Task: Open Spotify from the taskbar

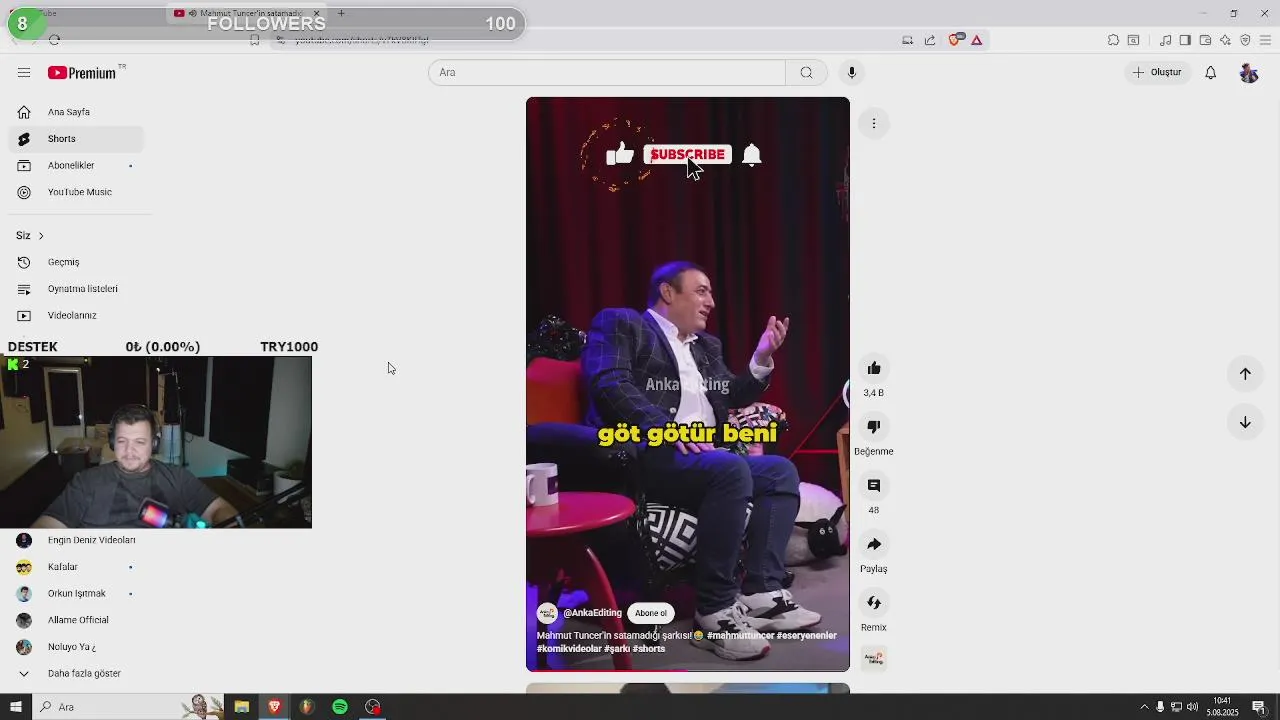Action: 340,707
